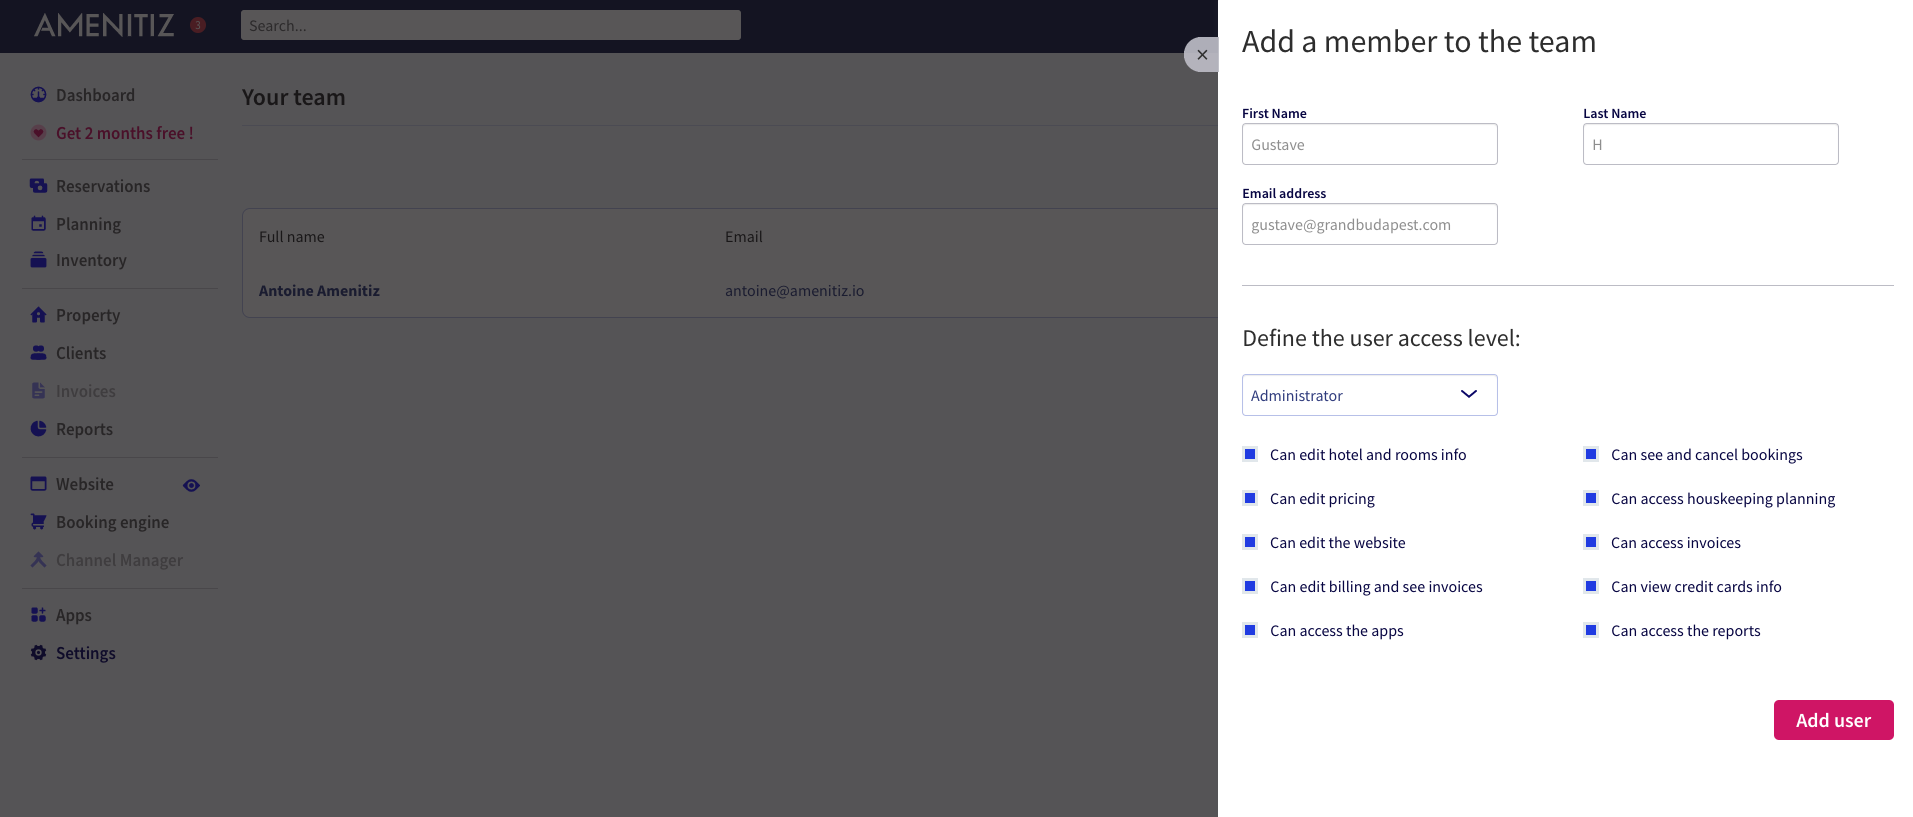This screenshot has height=817, width=1913.
Task: Click the Planning calendar icon
Action: click(38, 224)
